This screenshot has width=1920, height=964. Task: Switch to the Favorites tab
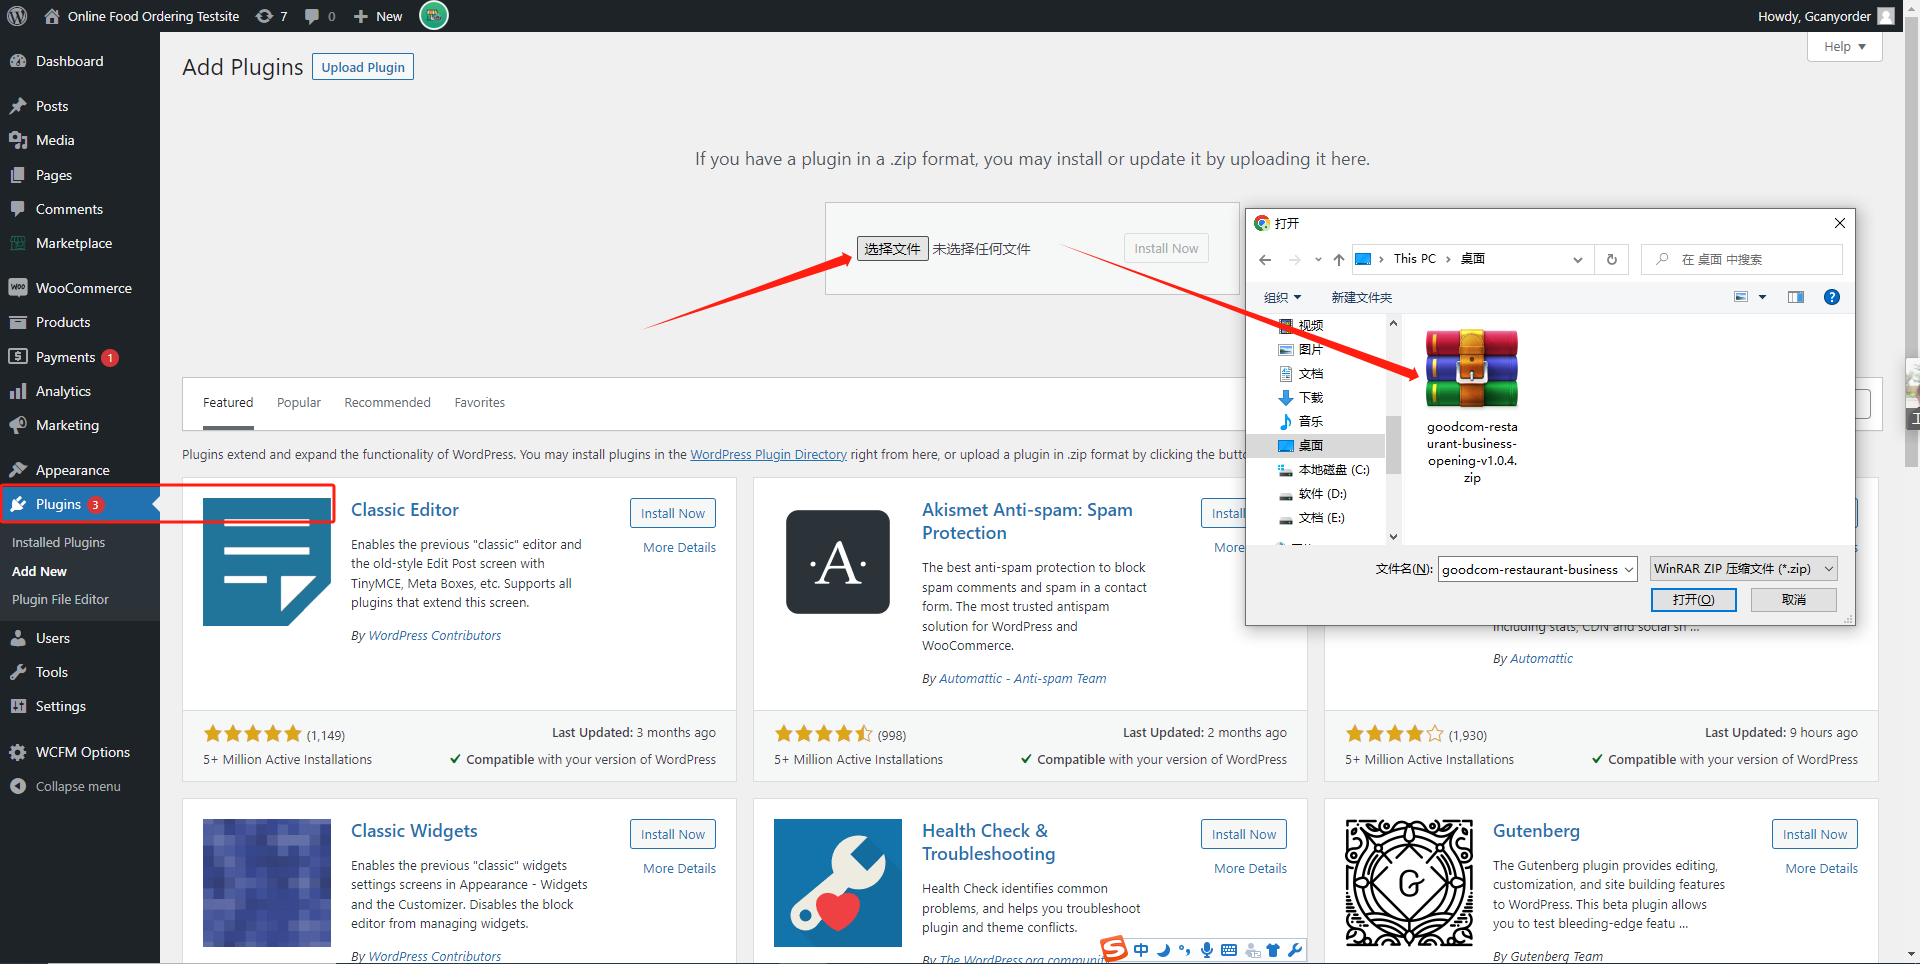click(x=480, y=403)
